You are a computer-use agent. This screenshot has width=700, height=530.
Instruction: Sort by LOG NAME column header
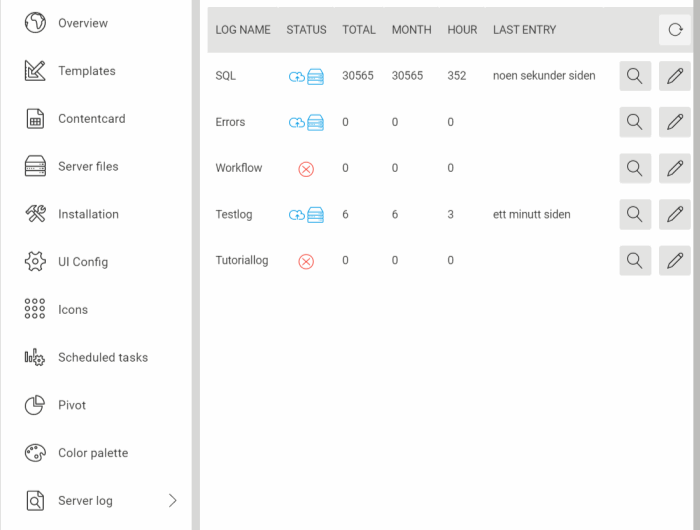click(x=243, y=30)
